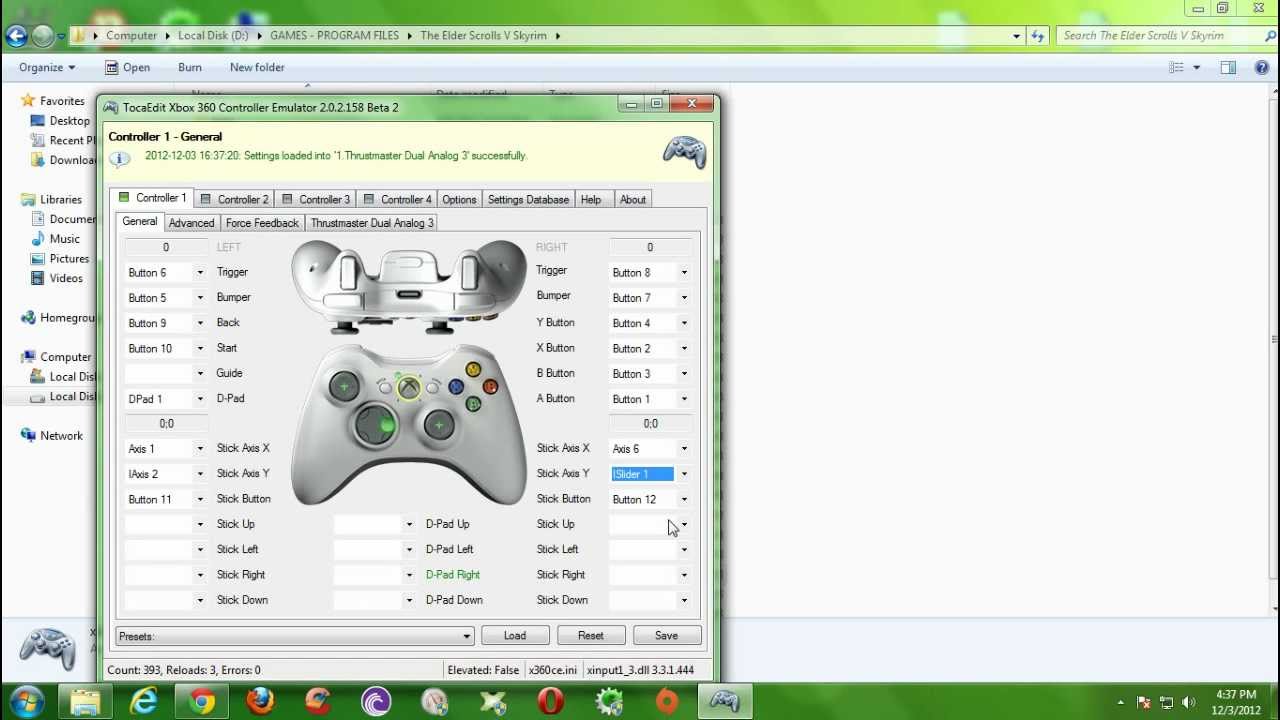Click the Open button in the Explorer toolbar
1280x720 pixels.
point(127,67)
